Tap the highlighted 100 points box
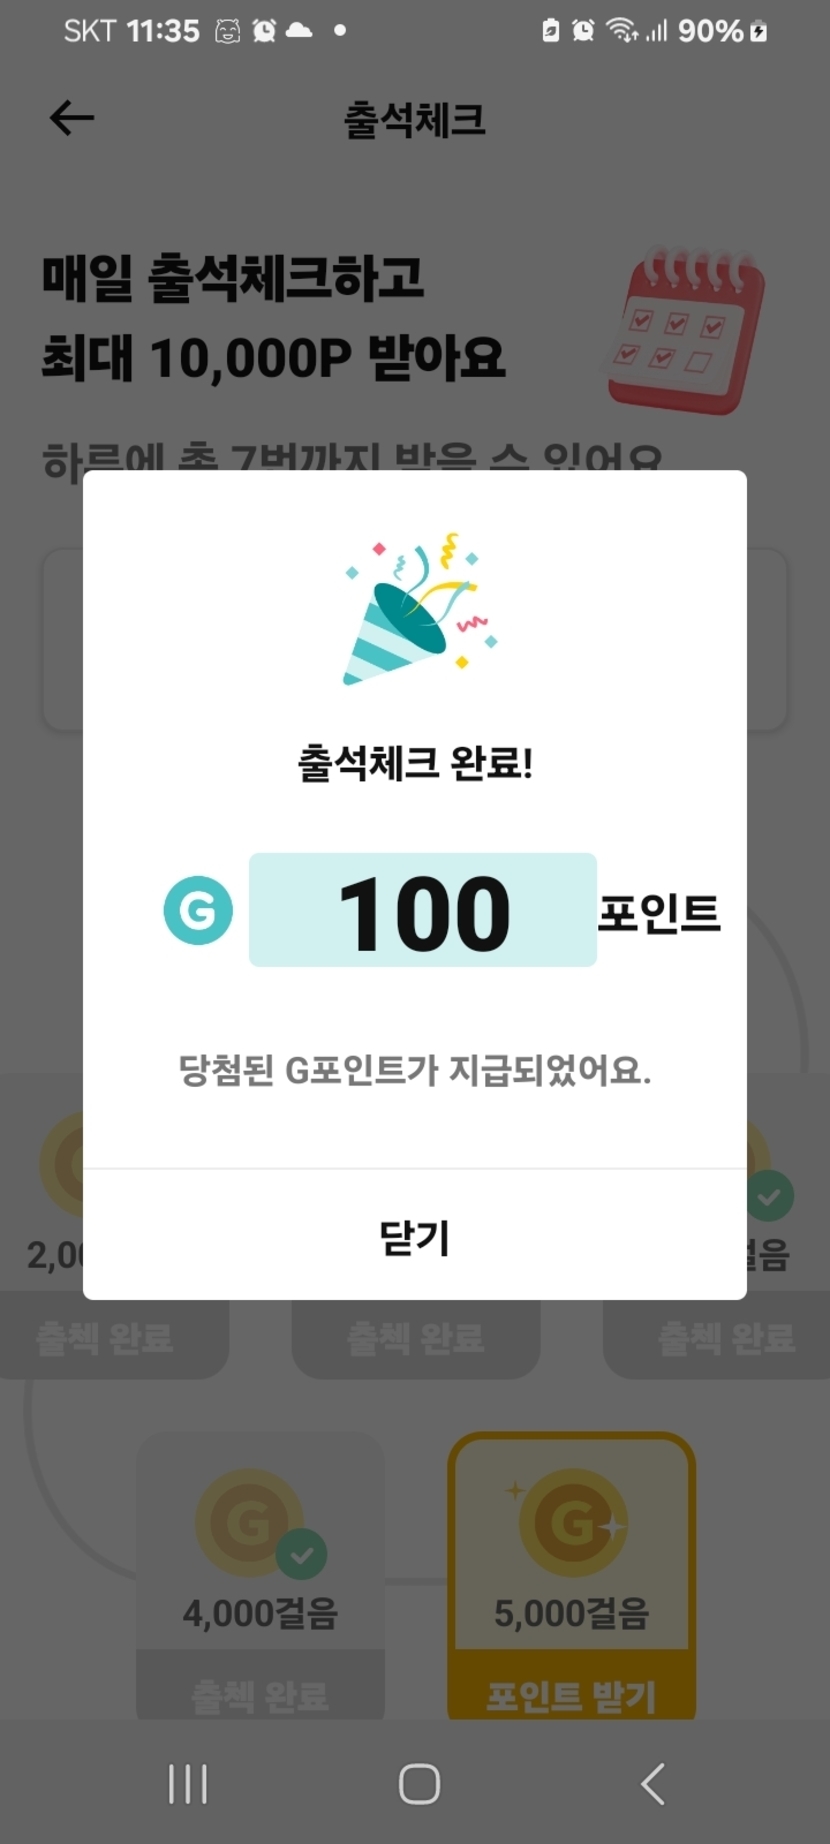830x1844 pixels. click(x=422, y=910)
